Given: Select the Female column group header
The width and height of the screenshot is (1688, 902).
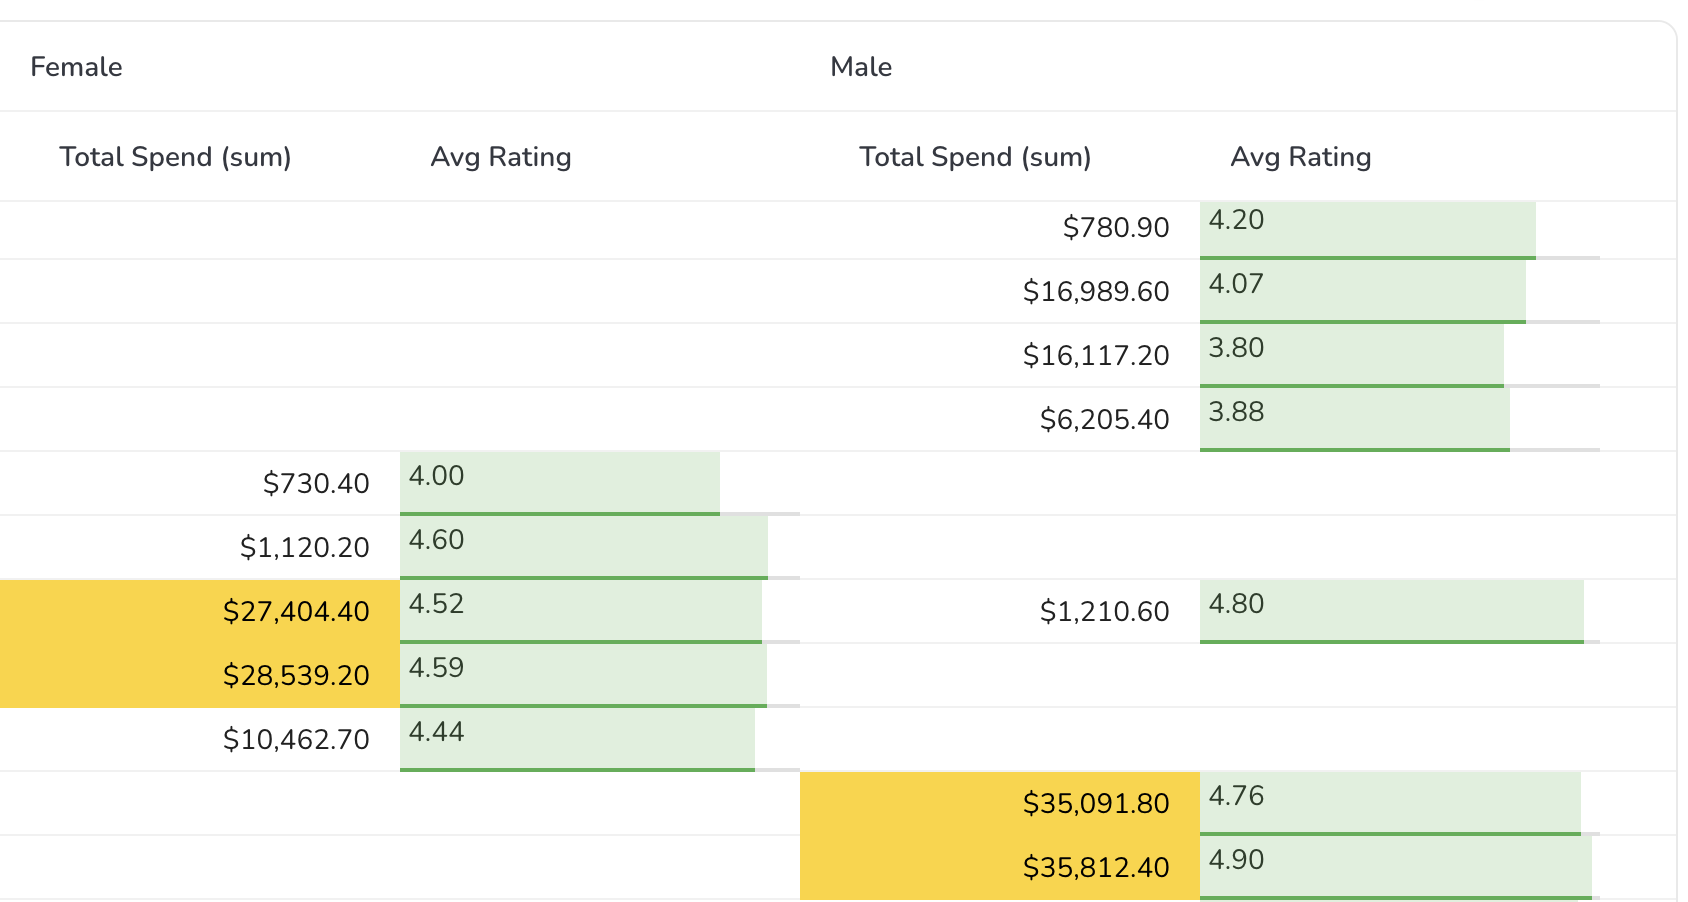Looking at the screenshot, I should [400, 67].
